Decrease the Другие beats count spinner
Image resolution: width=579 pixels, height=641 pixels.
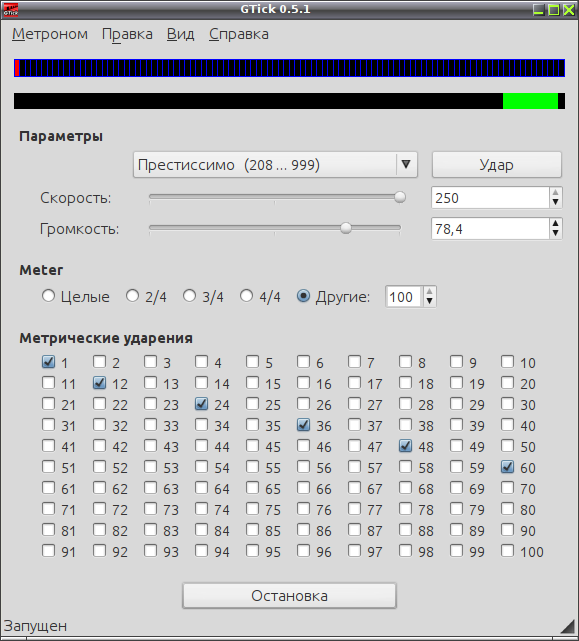pos(429,302)
